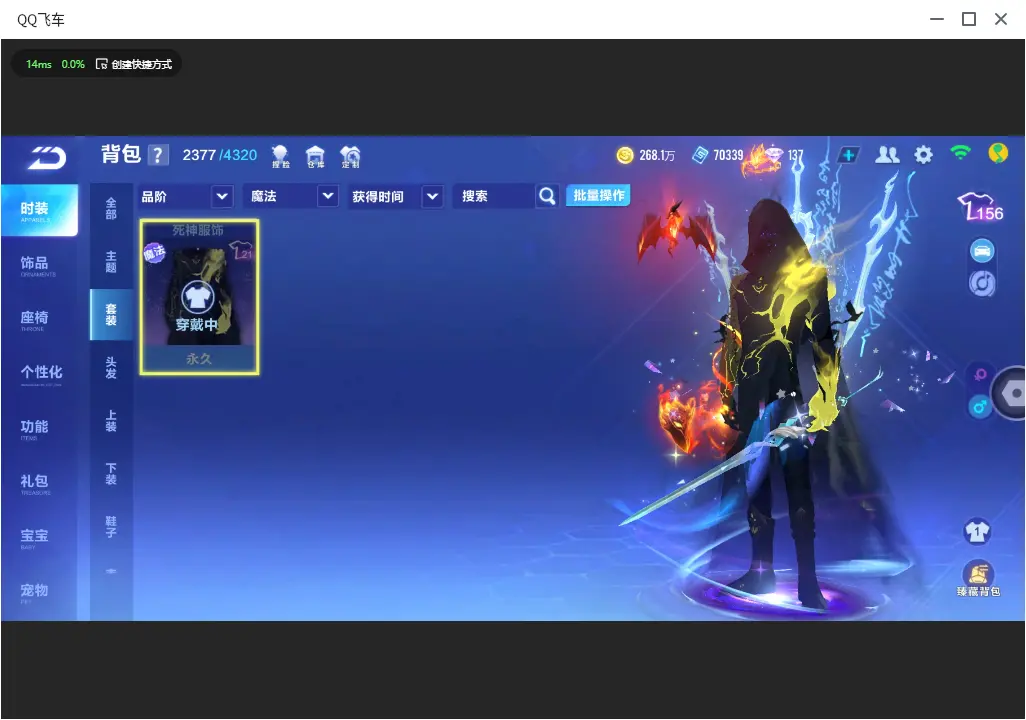1026x720 pixels.
Task: Select the 主题 theme subcategory
Action: [111, 262]
